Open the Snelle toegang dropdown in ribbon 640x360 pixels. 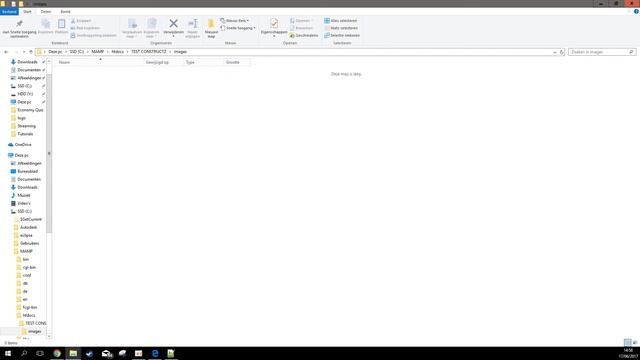click(x=238, y=28)
